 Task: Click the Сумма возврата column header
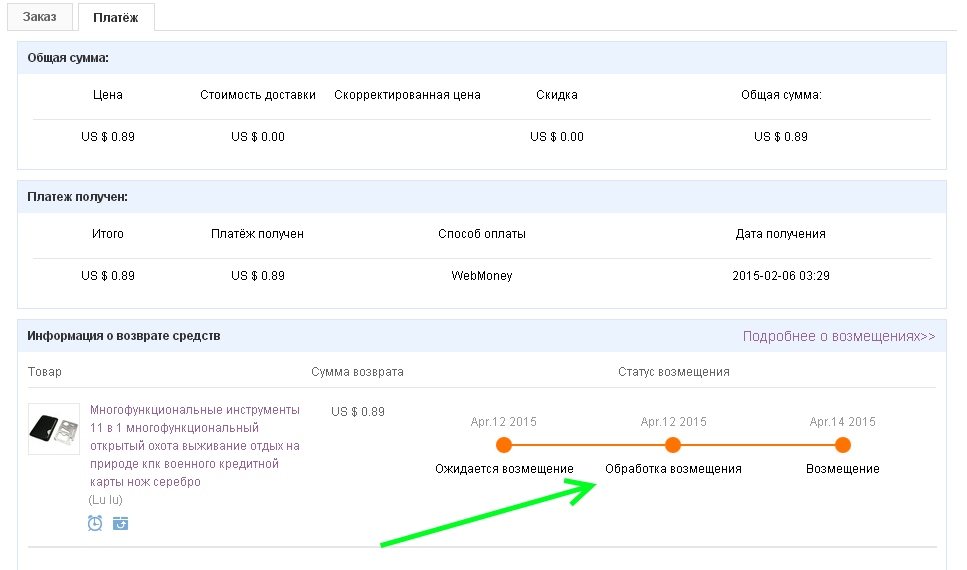pos(357,372)
